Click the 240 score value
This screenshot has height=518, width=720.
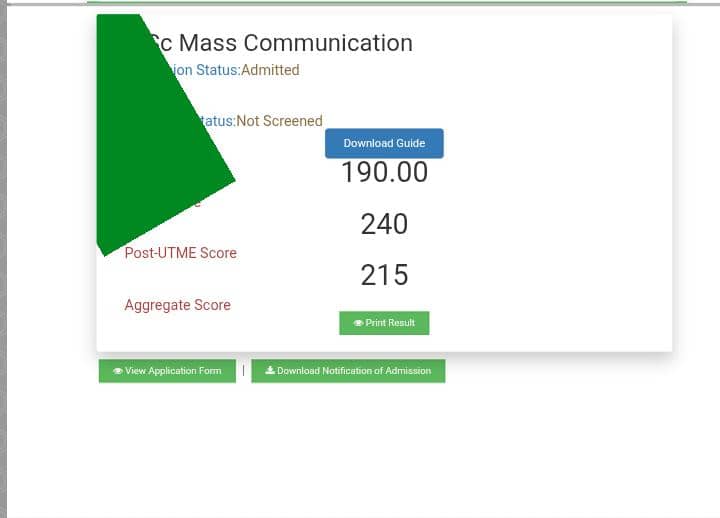[384, 224]
